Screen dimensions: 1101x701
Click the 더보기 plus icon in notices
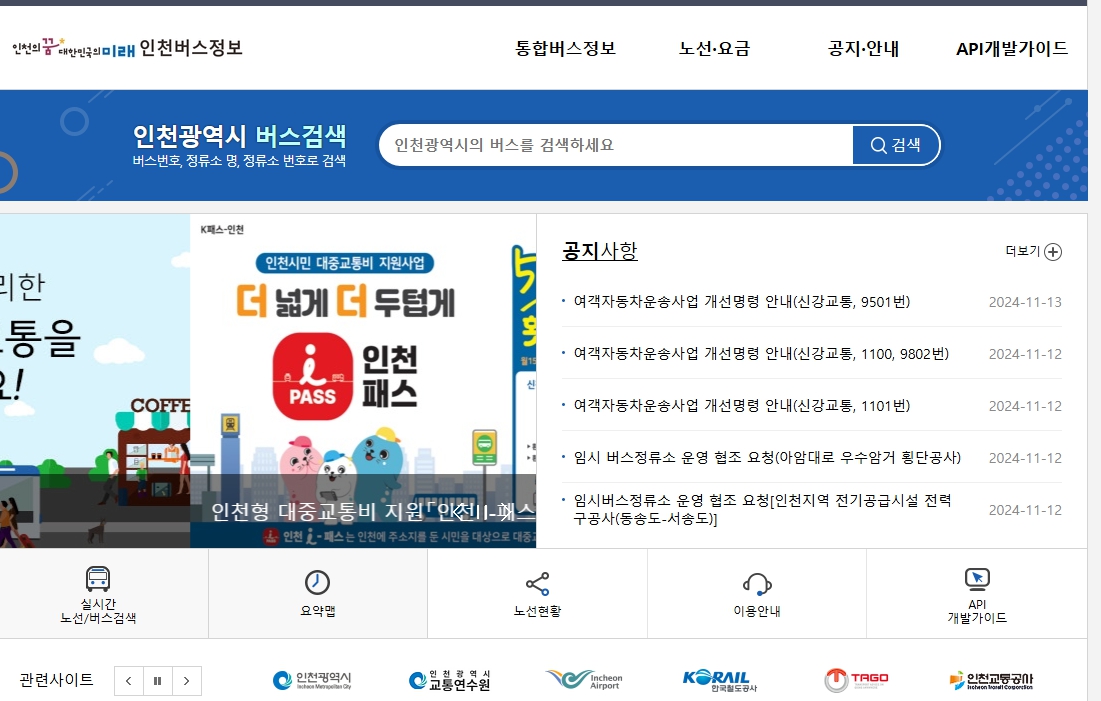pyautogui.click(x=1053, y=251)
